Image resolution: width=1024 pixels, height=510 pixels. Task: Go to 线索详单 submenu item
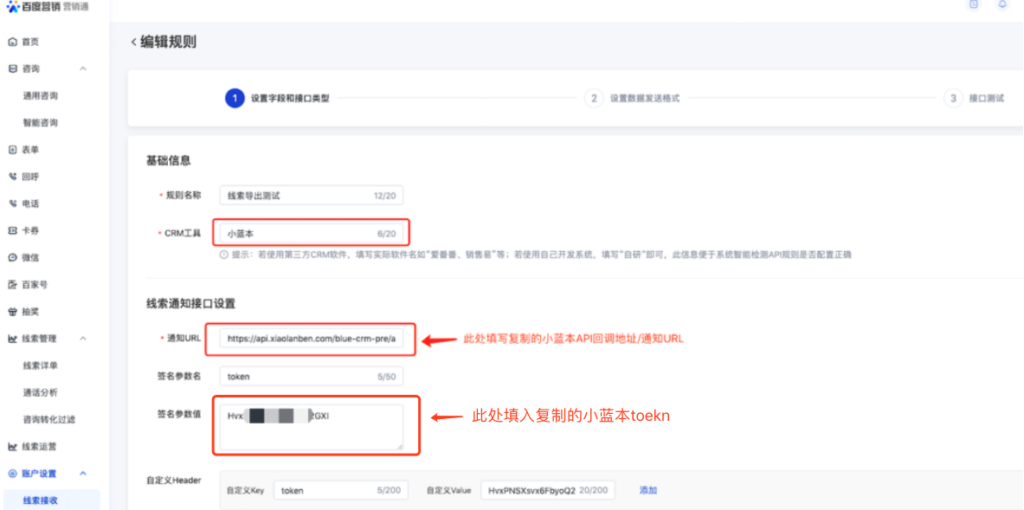40,365
